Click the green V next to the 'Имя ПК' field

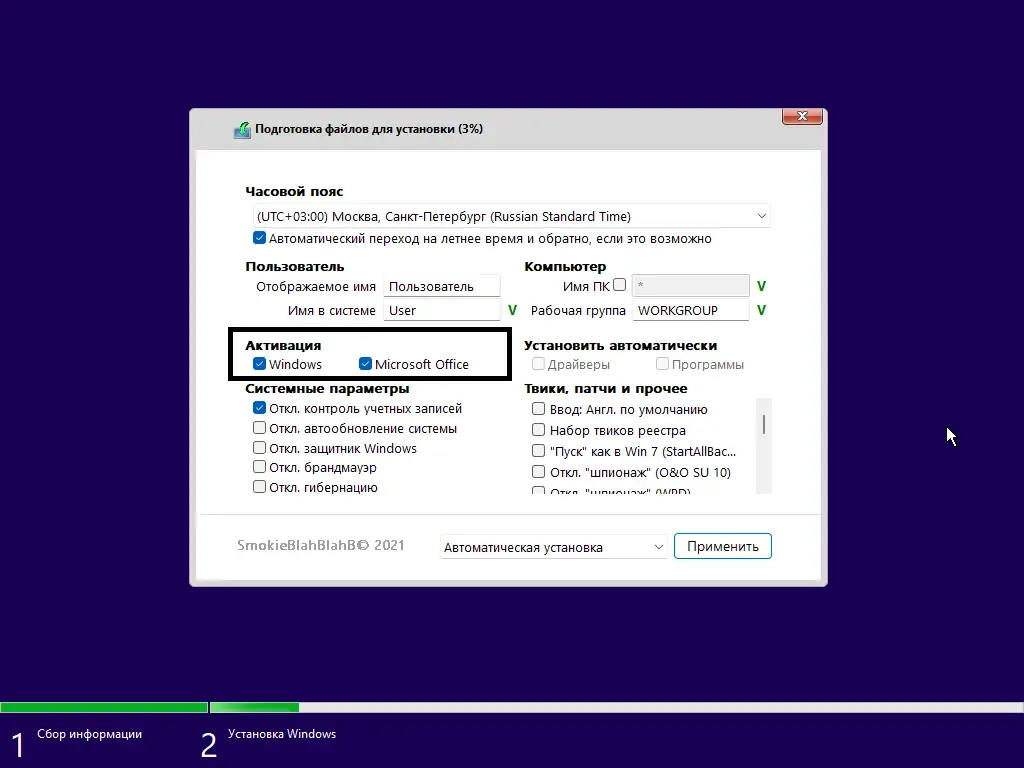coord(760,286)
